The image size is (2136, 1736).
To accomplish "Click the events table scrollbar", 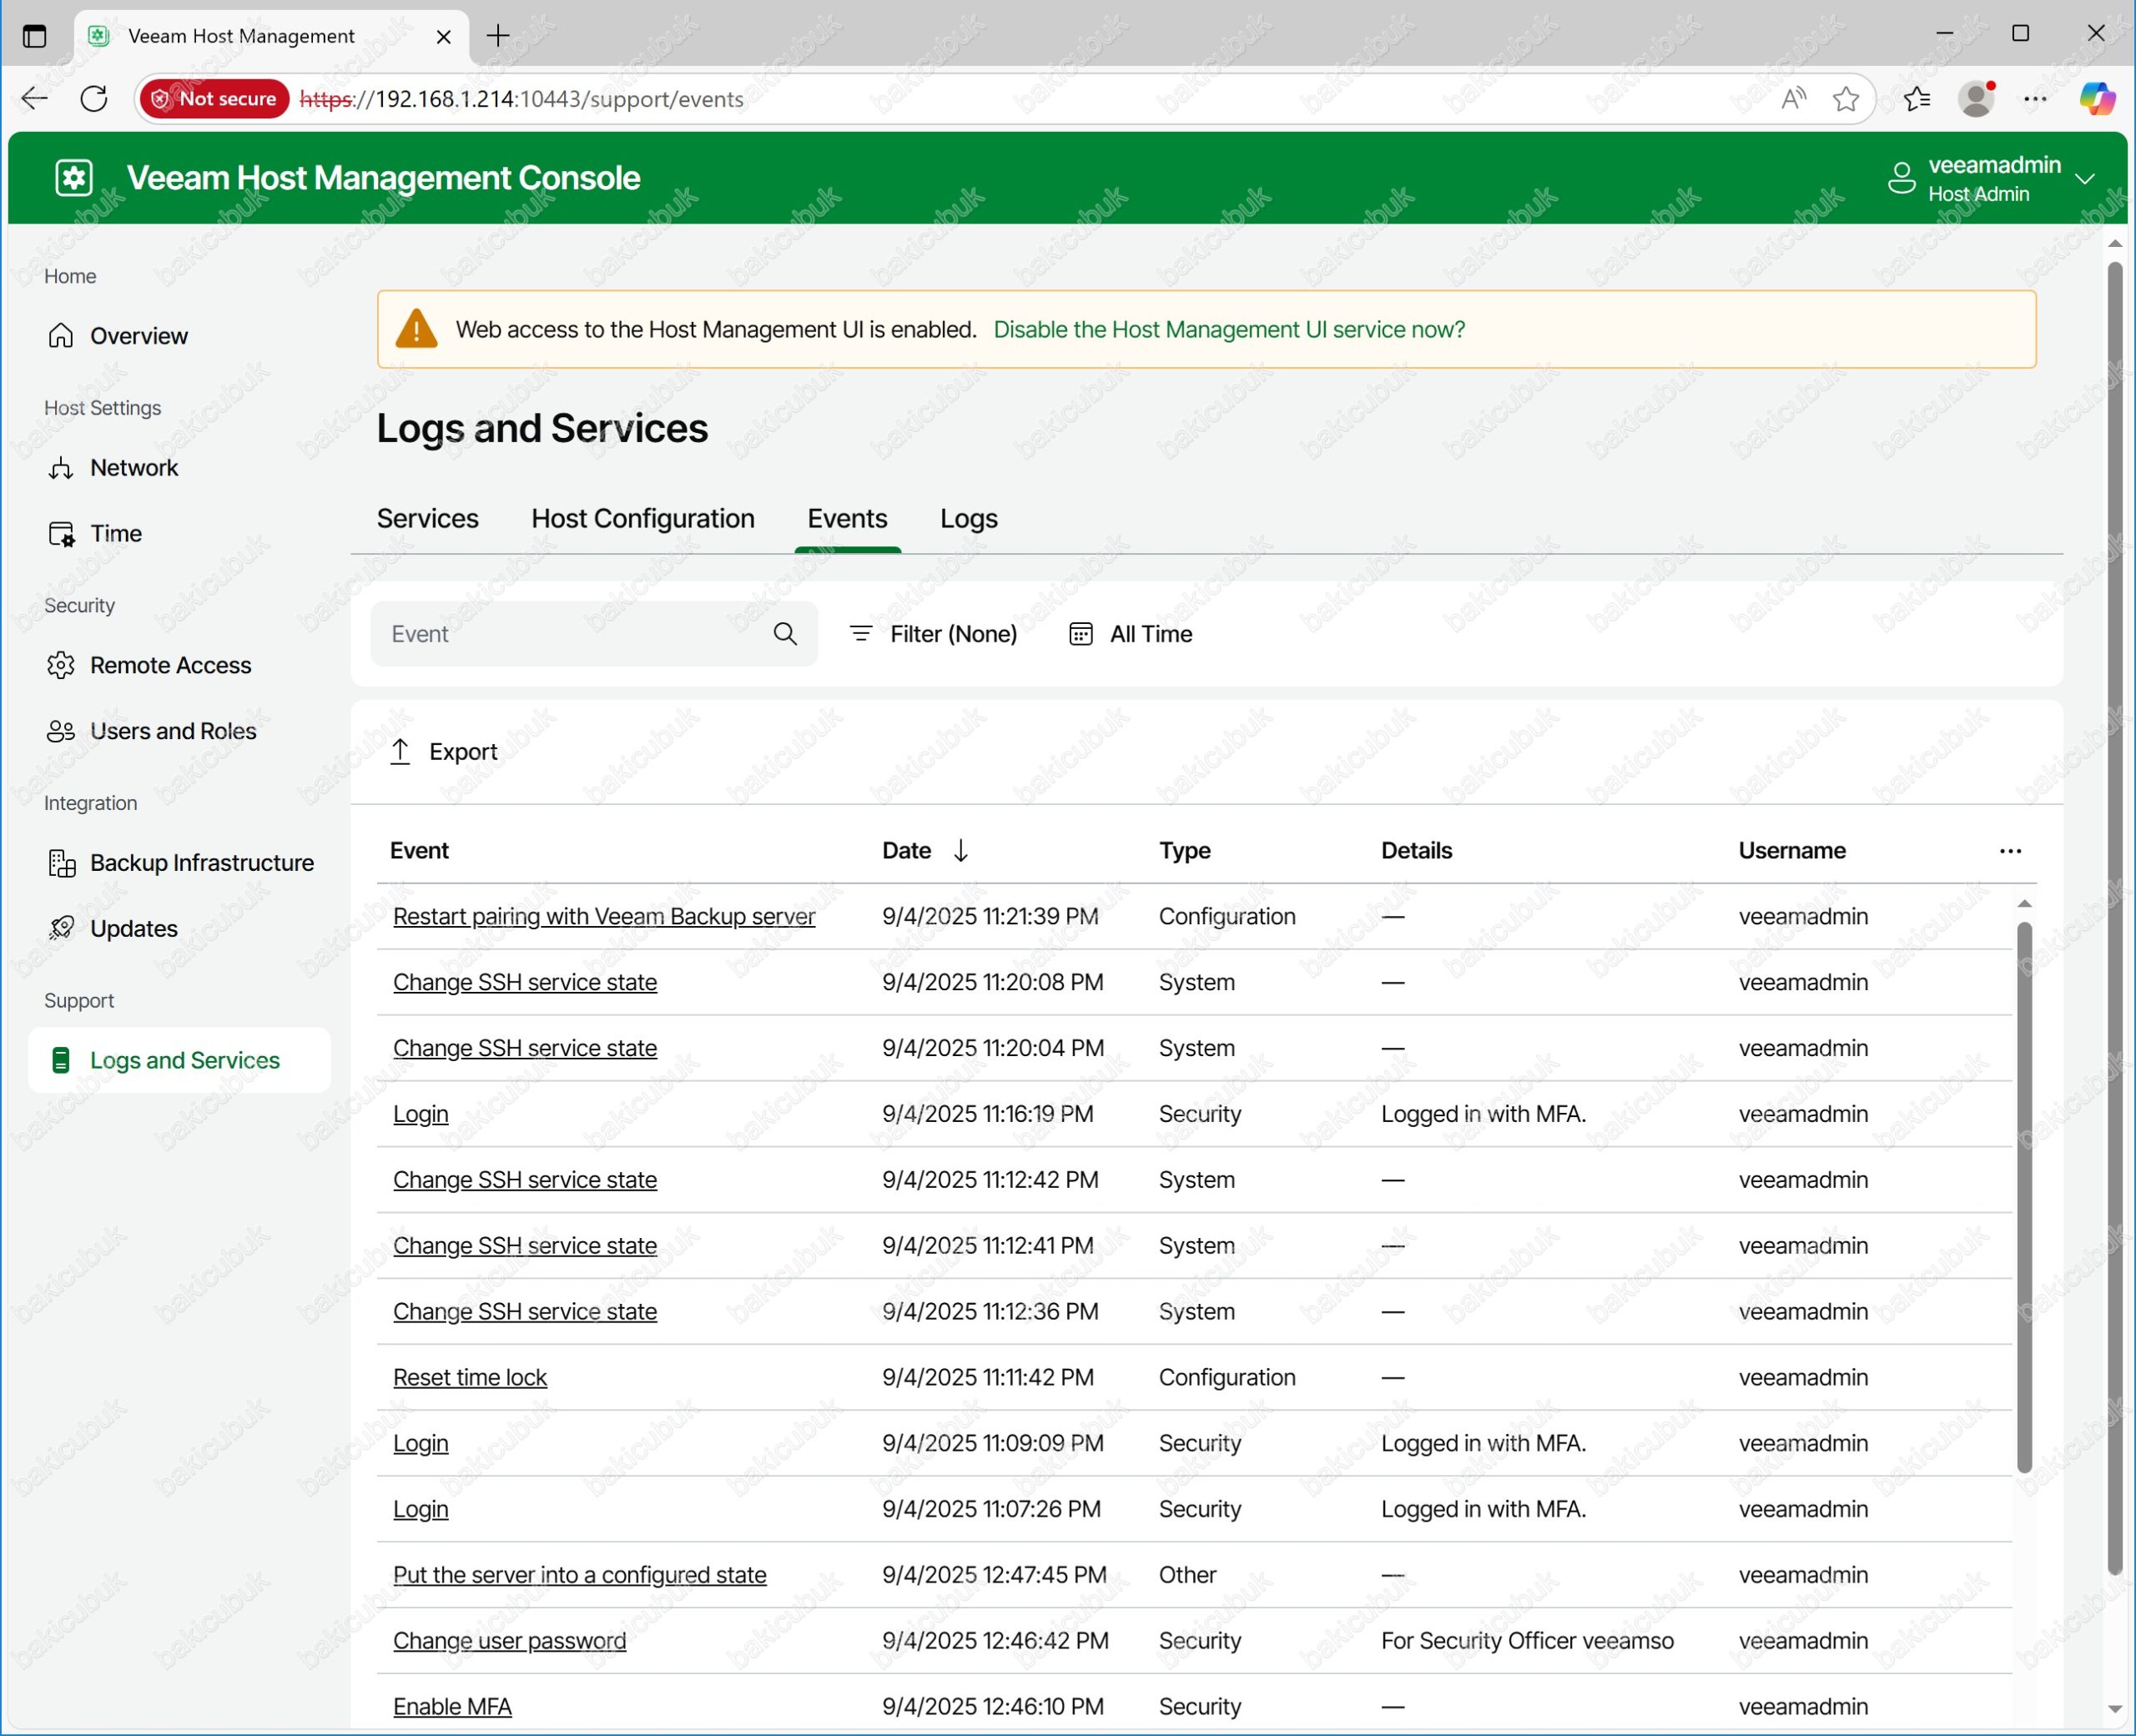I will (2024, 1197).
